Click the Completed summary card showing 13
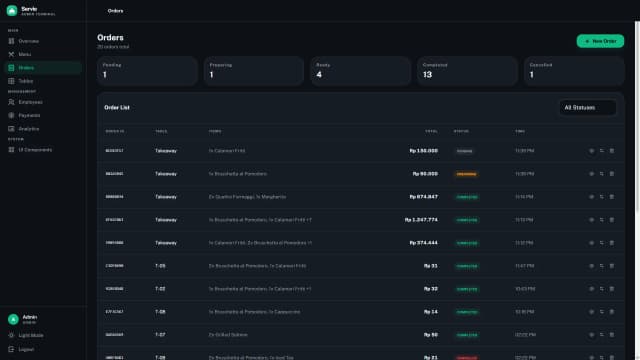Image resolution: width=640 pixels, height=360 pixels. pos(467,71)
